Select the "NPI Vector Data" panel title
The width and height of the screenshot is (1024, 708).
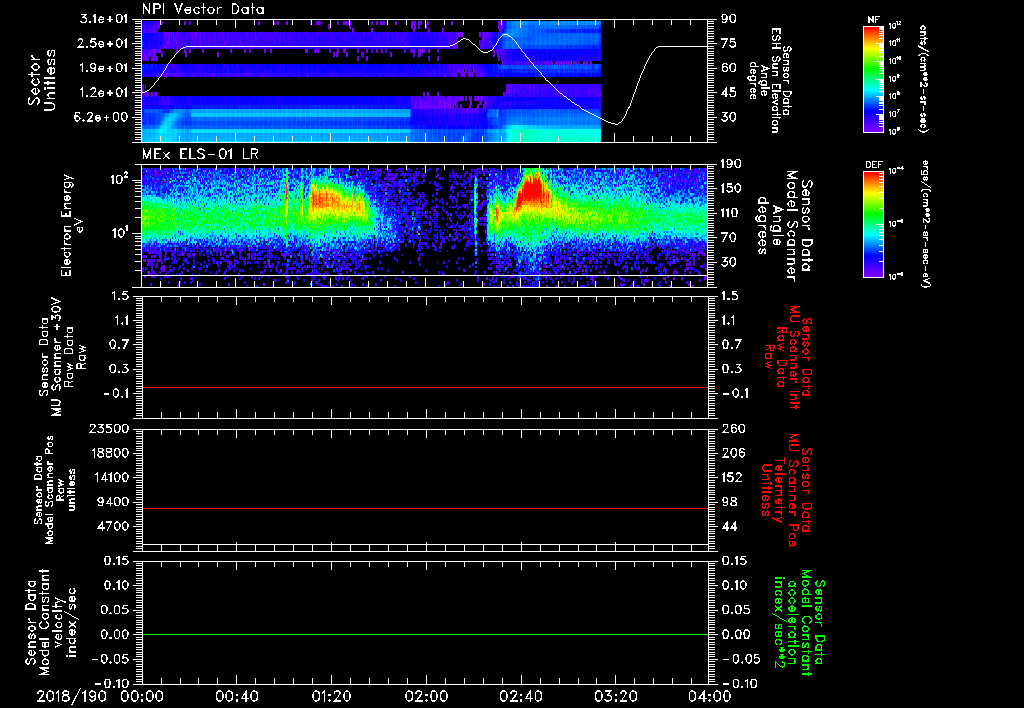tap(203, 9)
